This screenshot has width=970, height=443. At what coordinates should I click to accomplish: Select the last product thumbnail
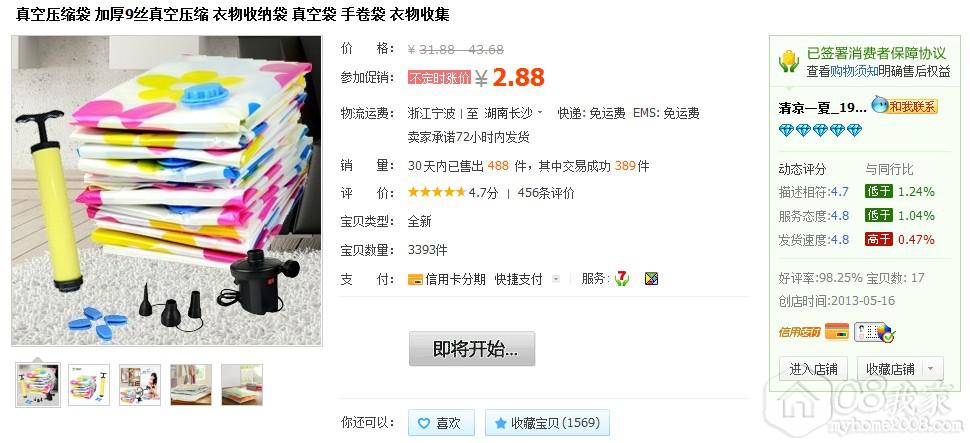(x=242, y=385)
